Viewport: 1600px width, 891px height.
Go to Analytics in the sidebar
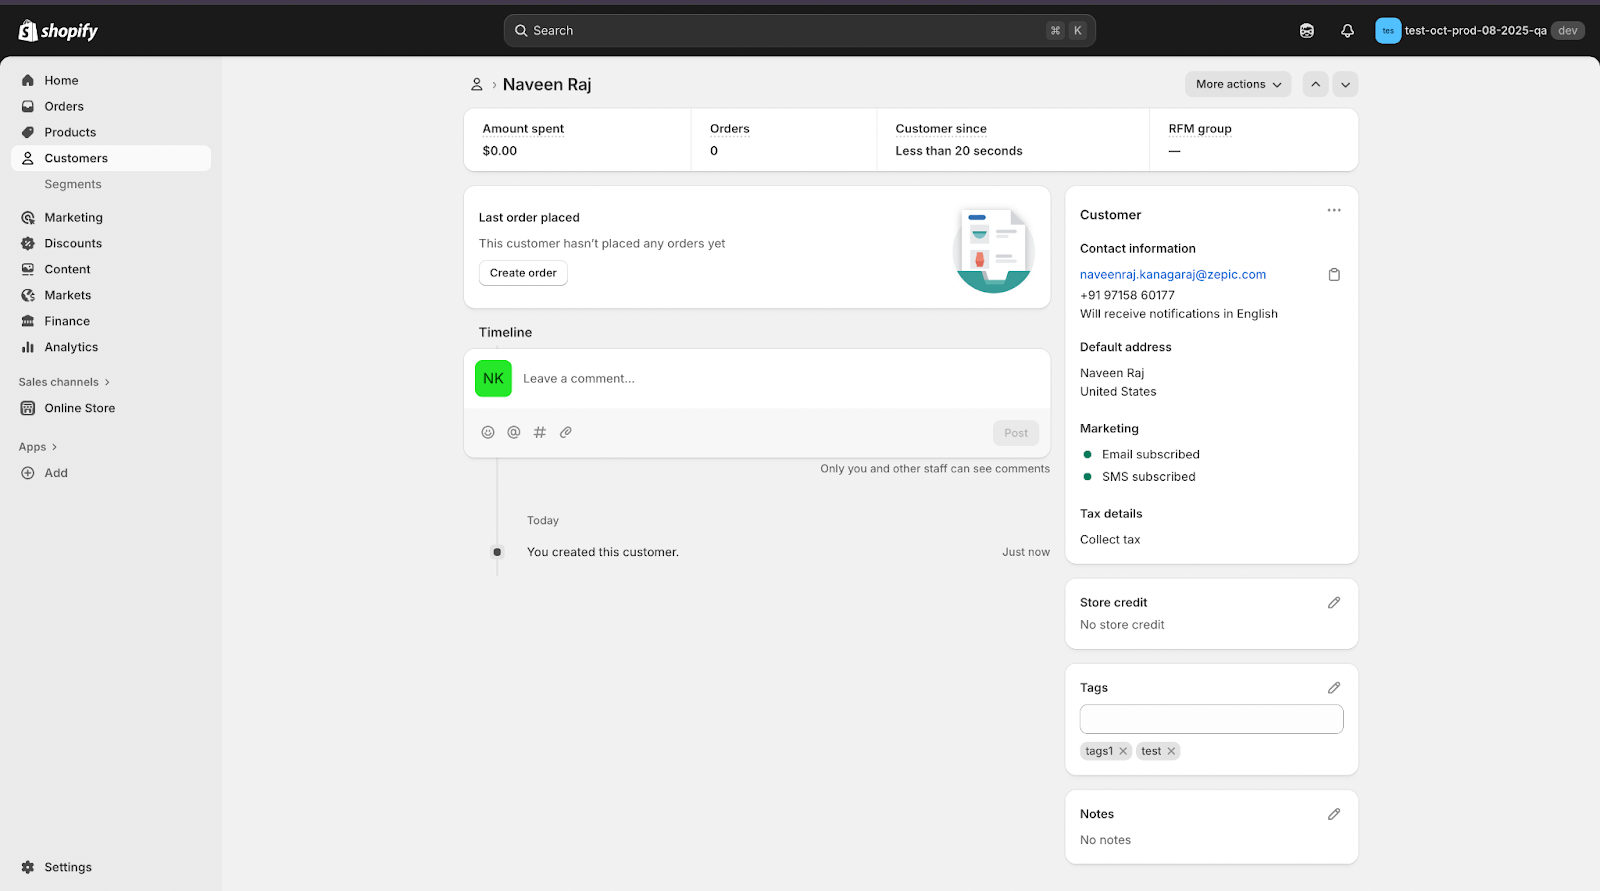71,348
